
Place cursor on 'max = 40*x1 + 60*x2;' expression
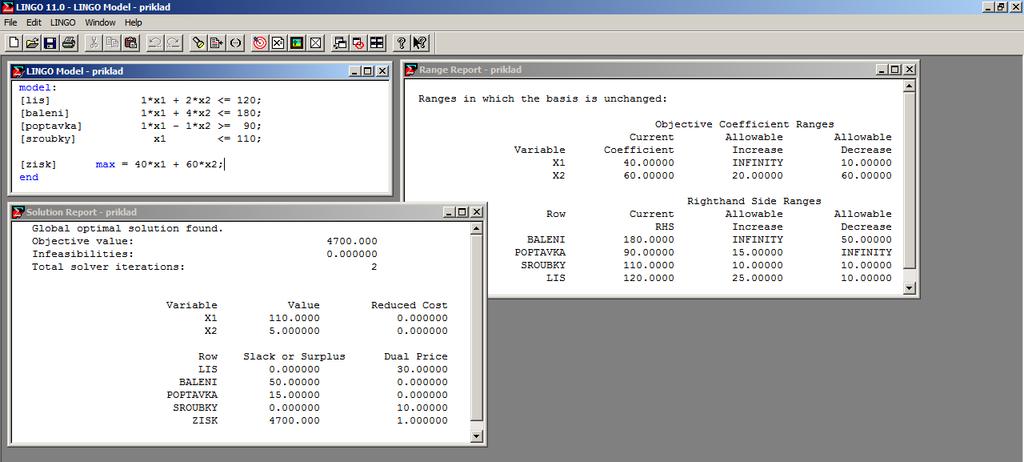160,165
